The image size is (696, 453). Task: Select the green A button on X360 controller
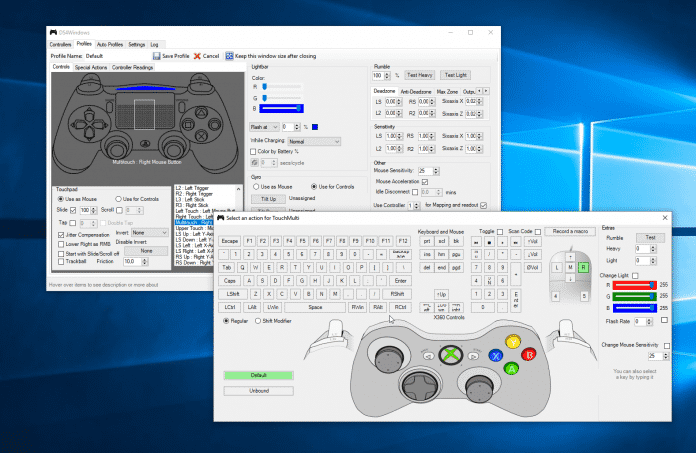(511, 367)
